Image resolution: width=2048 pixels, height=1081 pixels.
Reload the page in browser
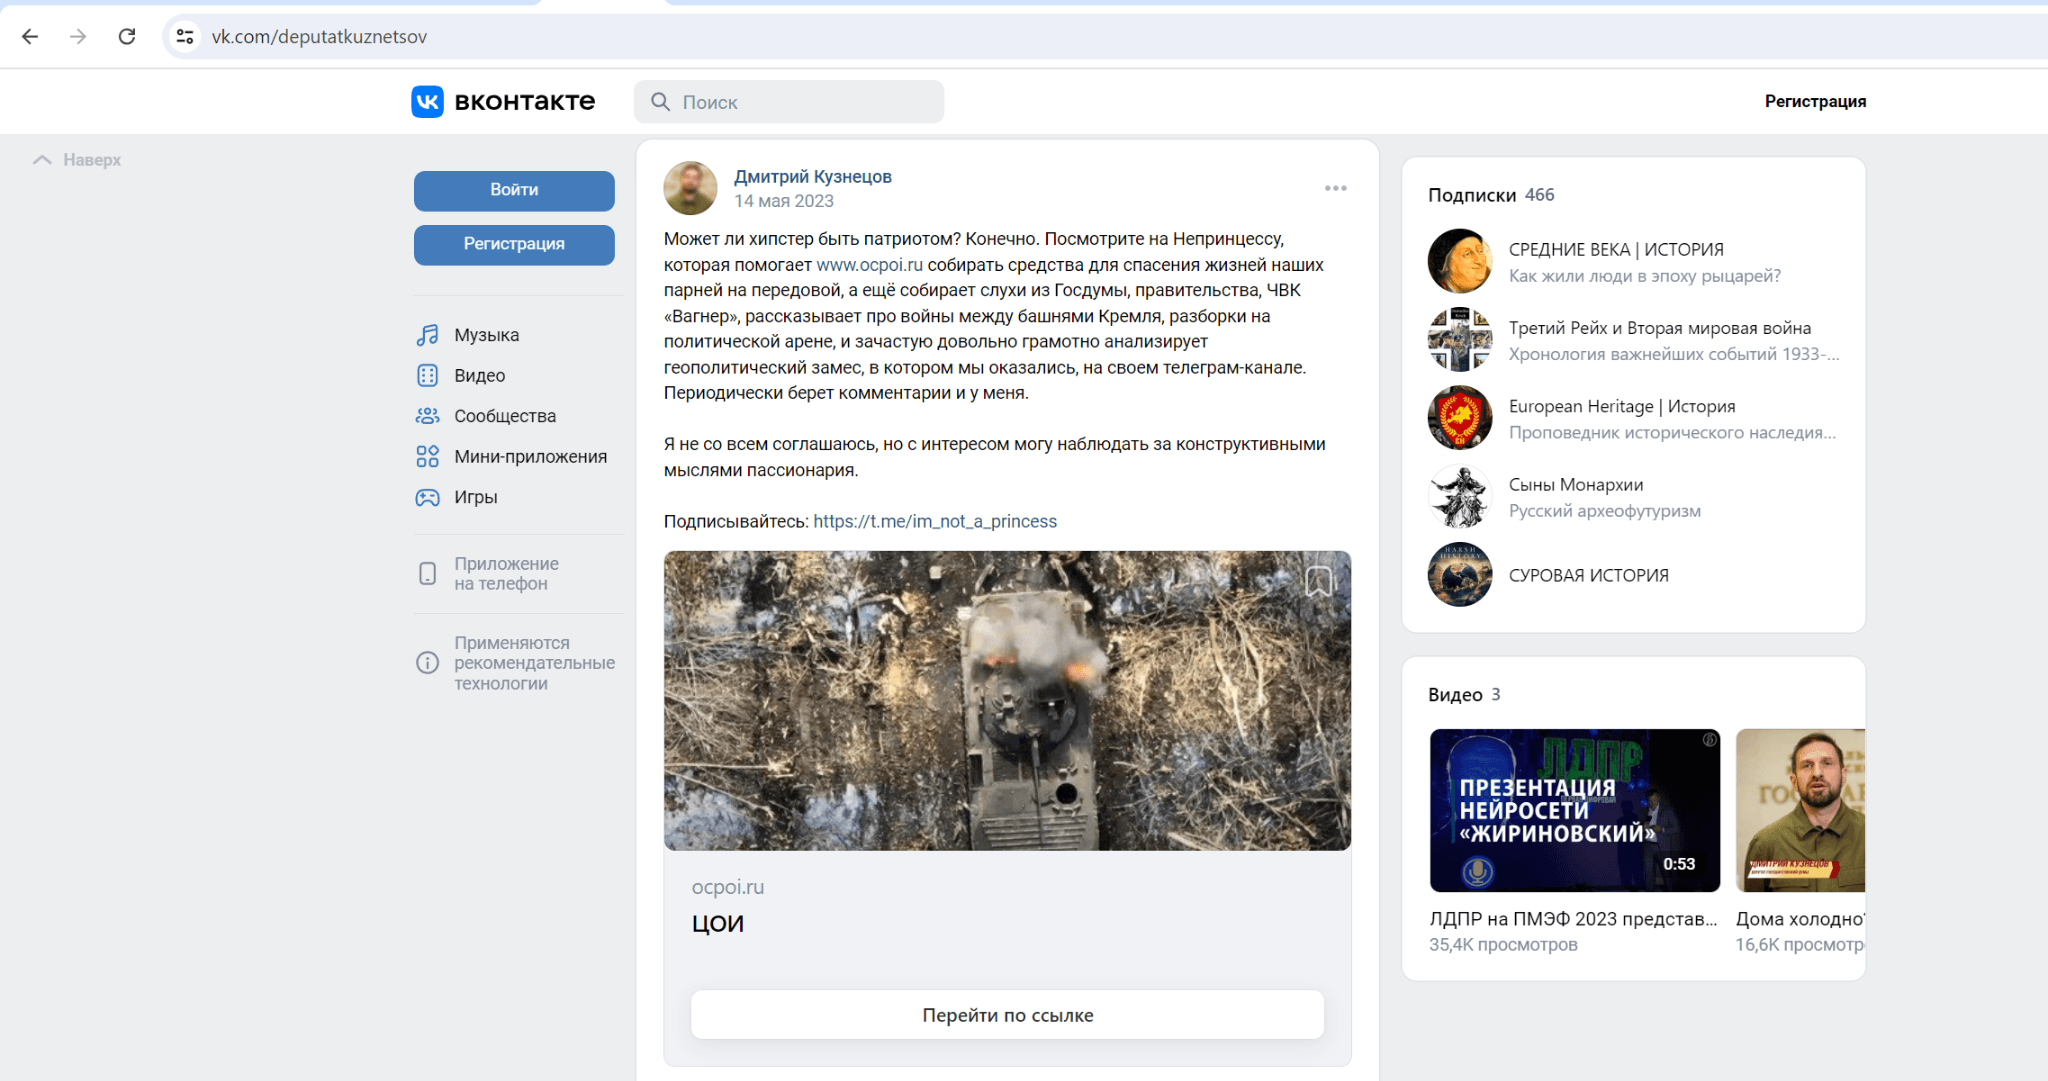click(x=127, y=37)
